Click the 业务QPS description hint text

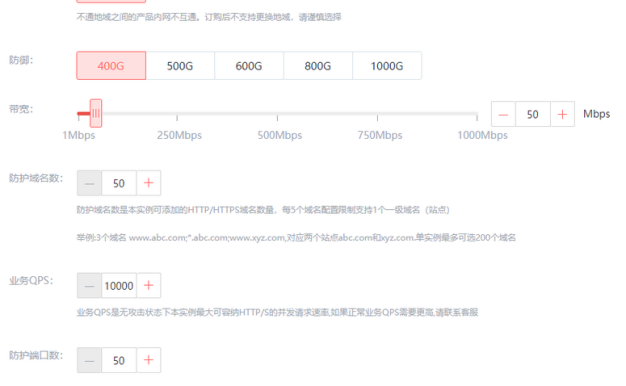pyautogui.click(x=277, y=312)
